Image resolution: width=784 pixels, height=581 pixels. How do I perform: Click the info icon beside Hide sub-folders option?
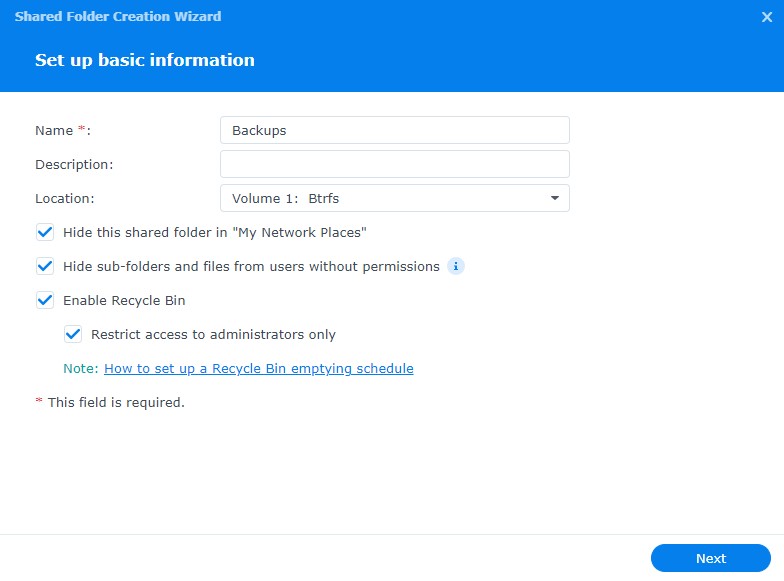456,266
